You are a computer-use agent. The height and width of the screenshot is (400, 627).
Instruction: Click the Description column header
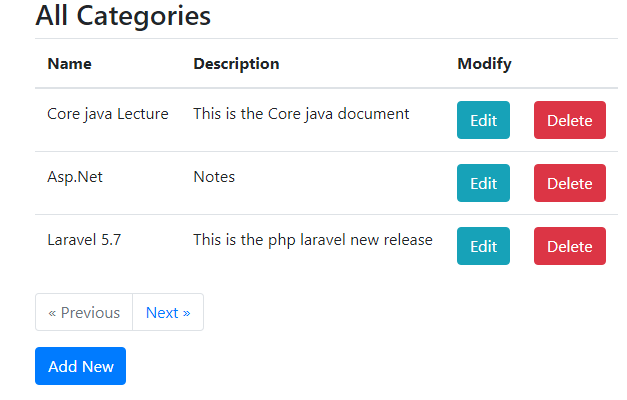click(x=236, y=64)
